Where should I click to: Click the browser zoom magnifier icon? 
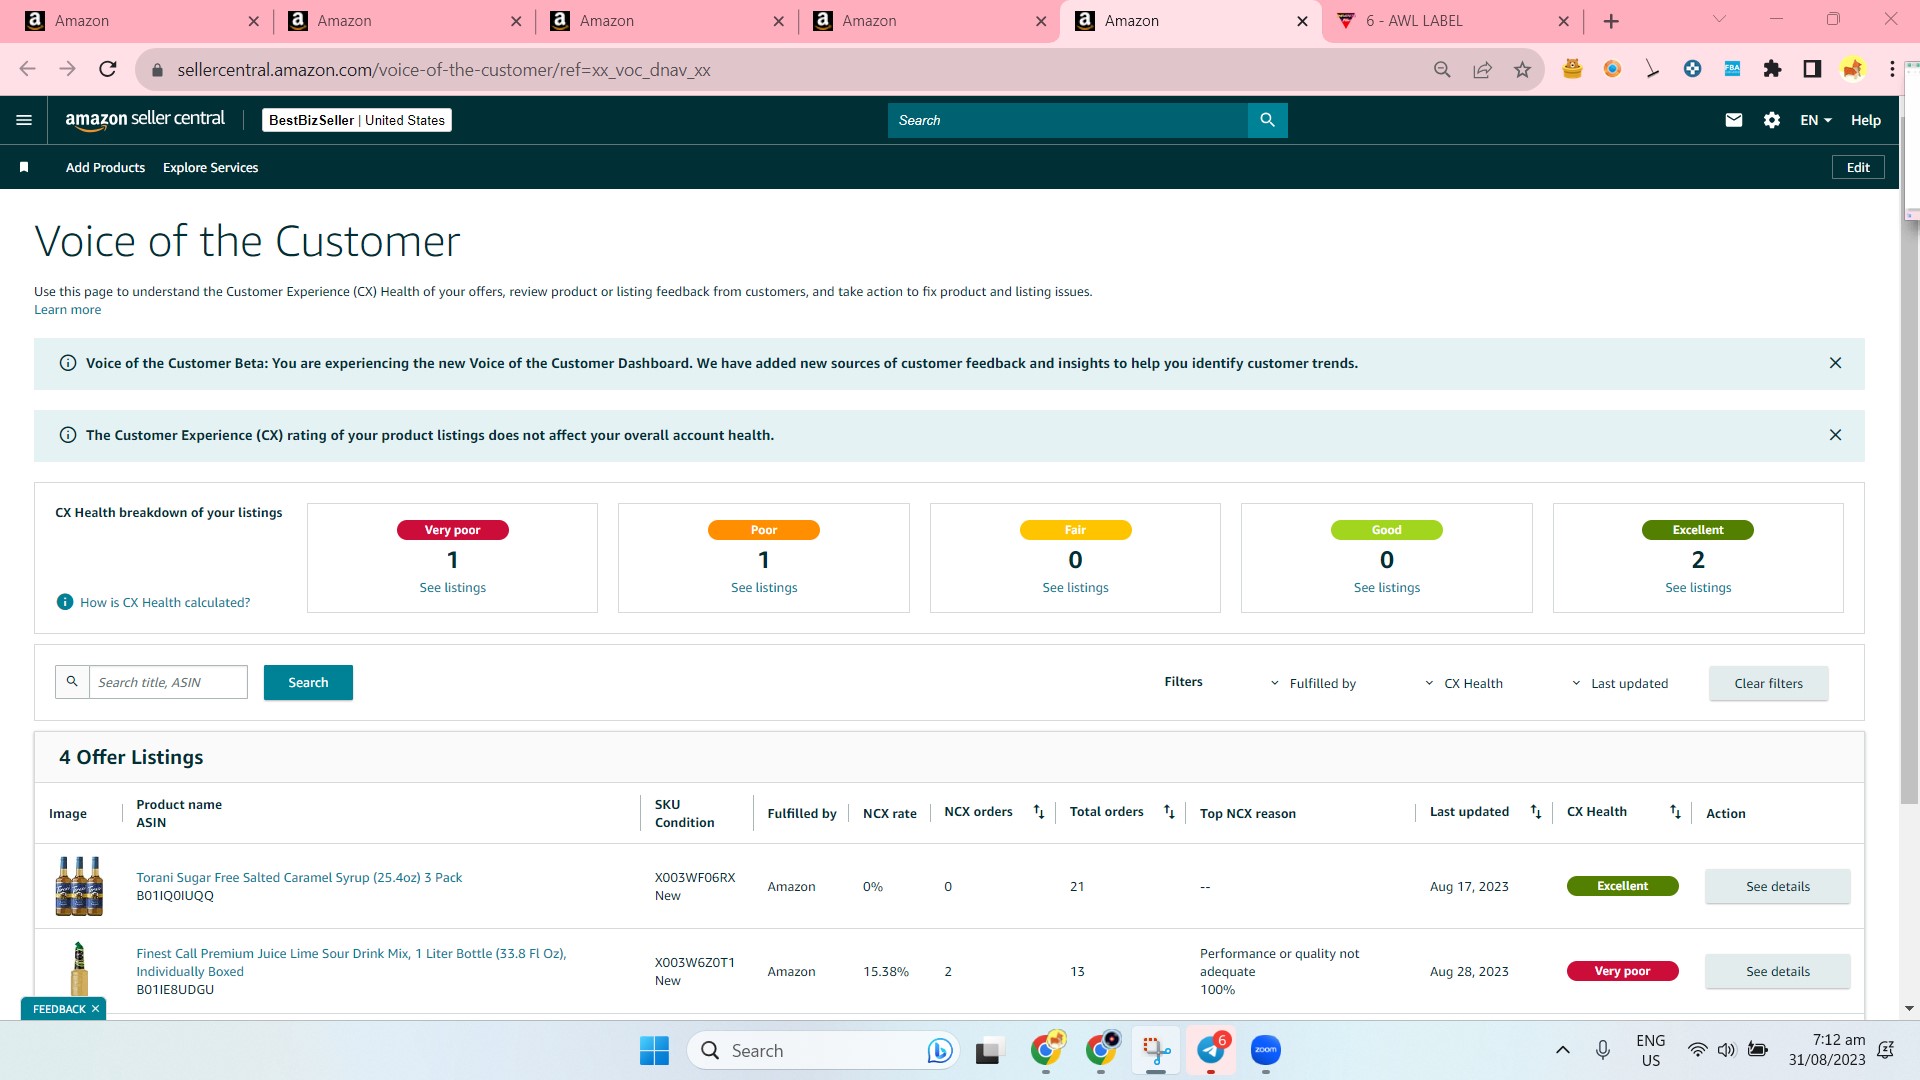click(1442, 69)
